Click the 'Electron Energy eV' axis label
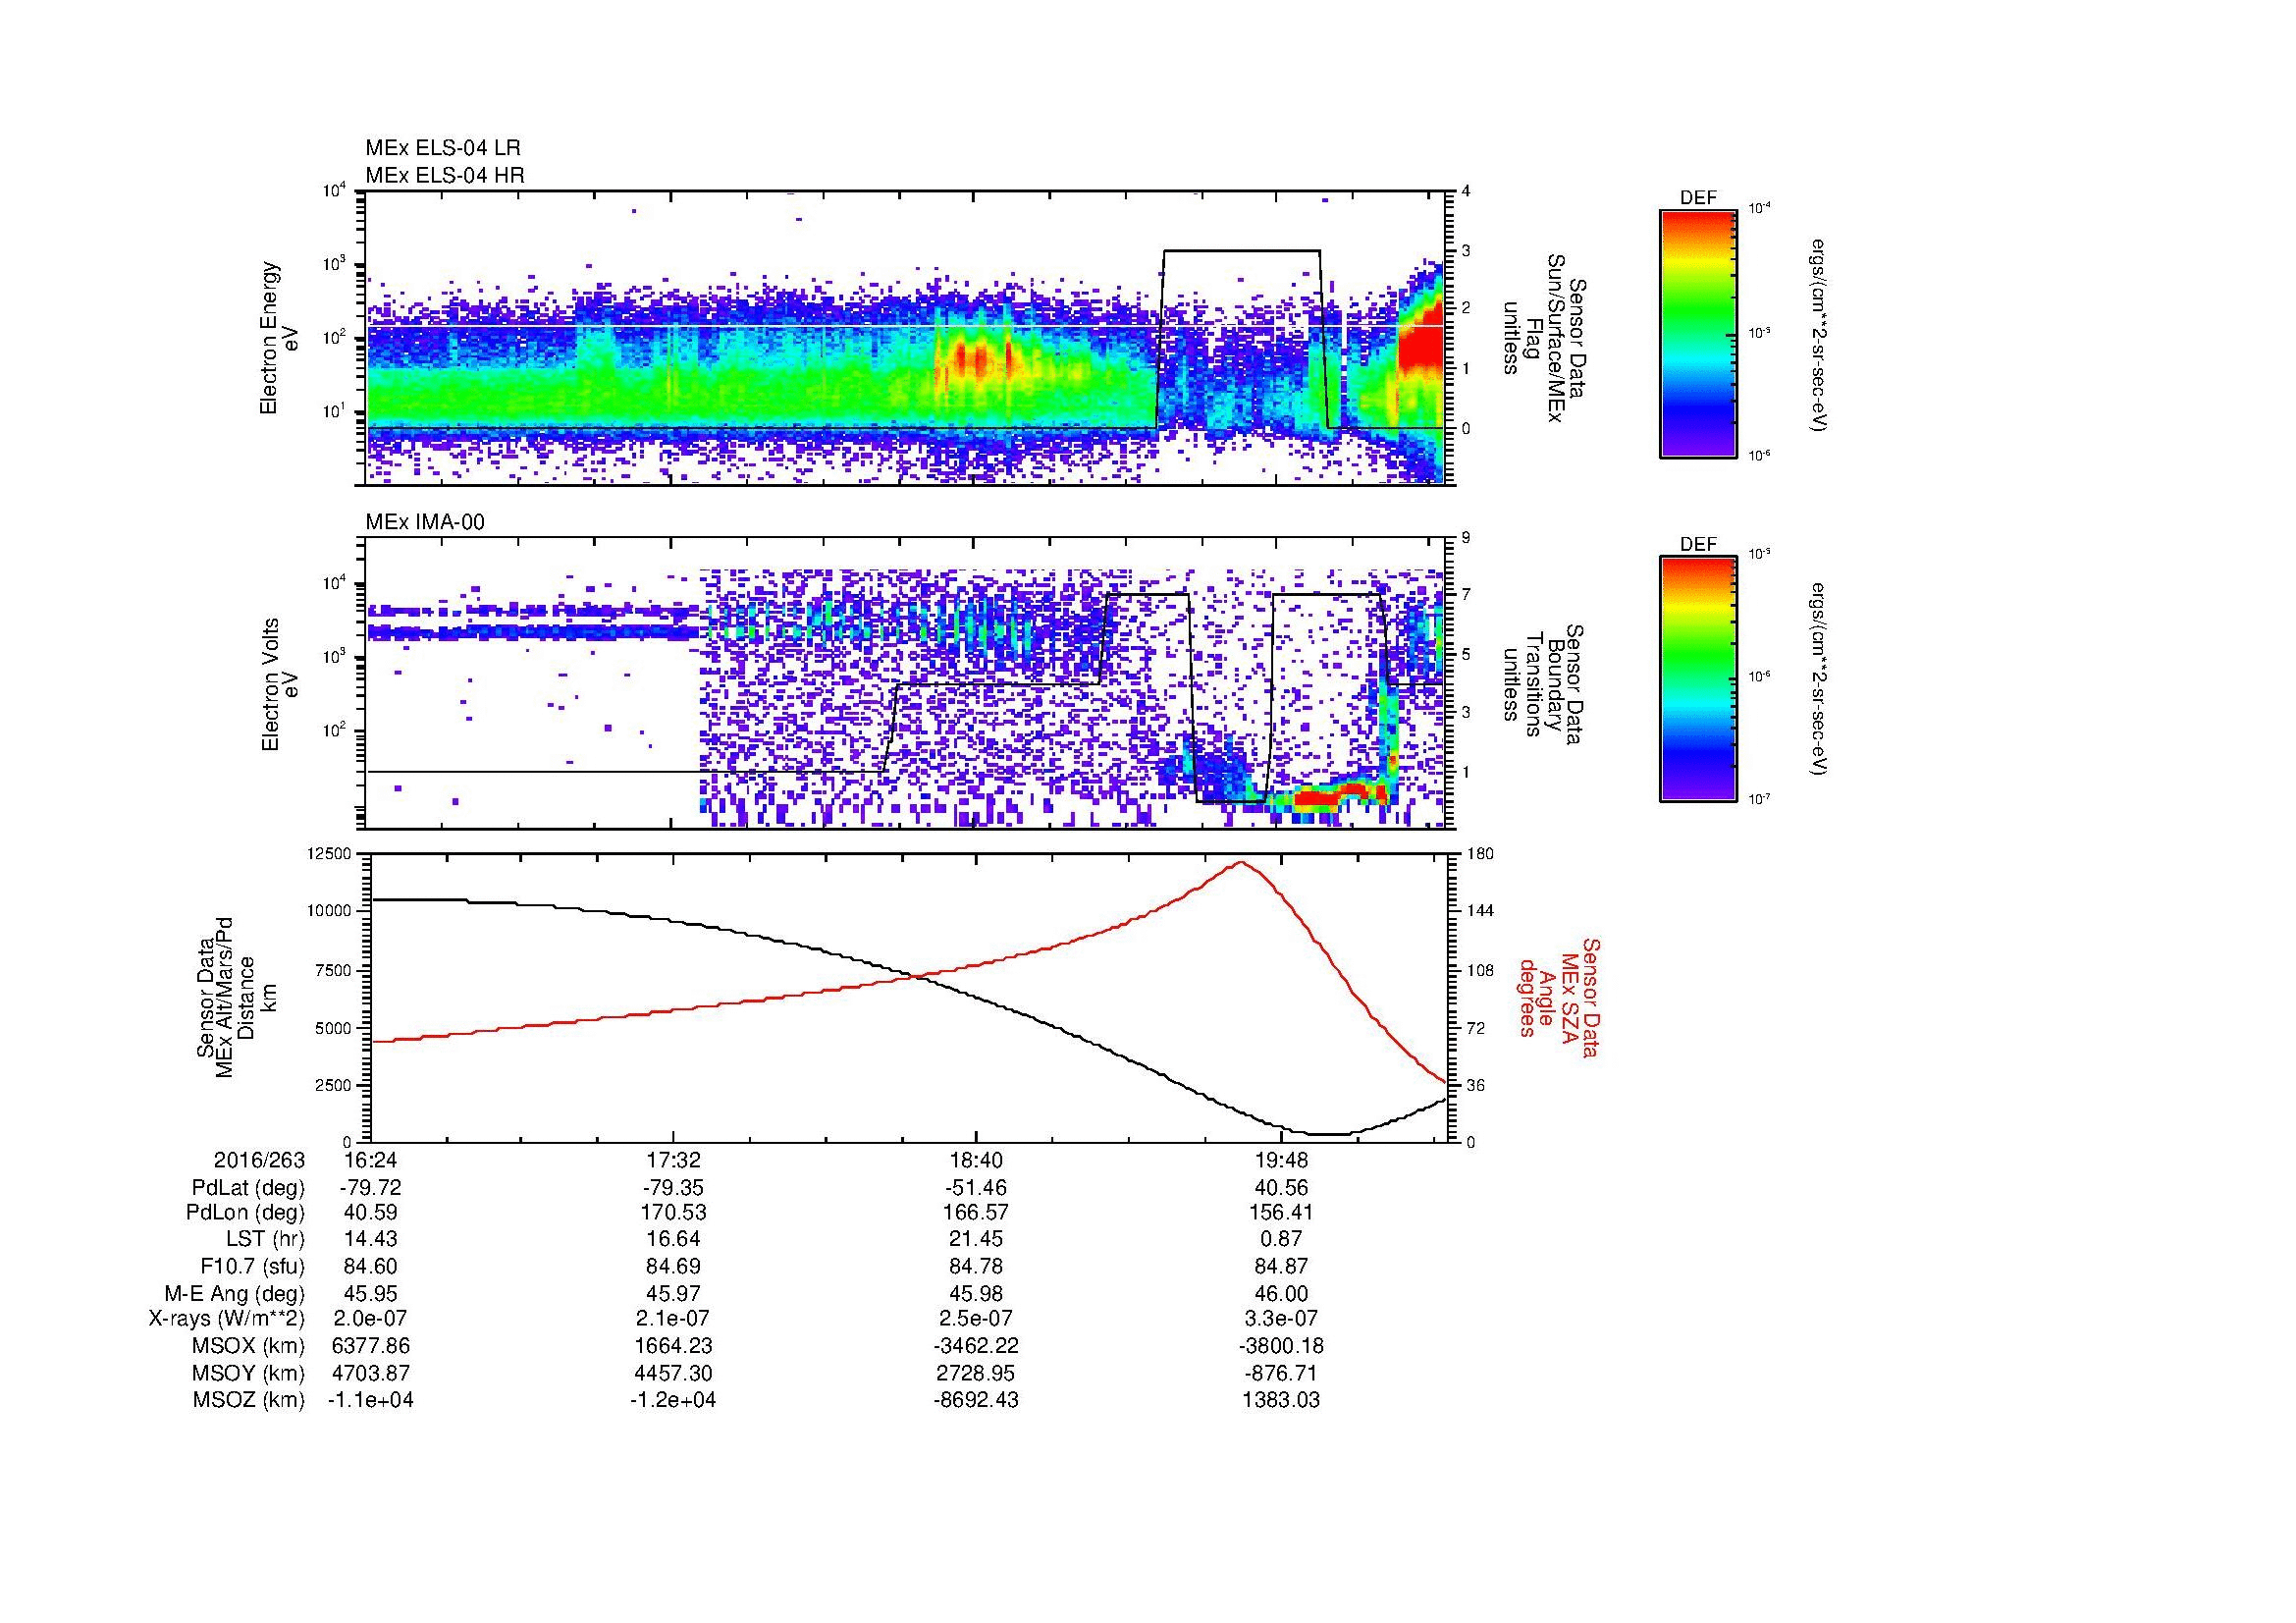This screenshot has width=2296, height=1623. point(279,338)
